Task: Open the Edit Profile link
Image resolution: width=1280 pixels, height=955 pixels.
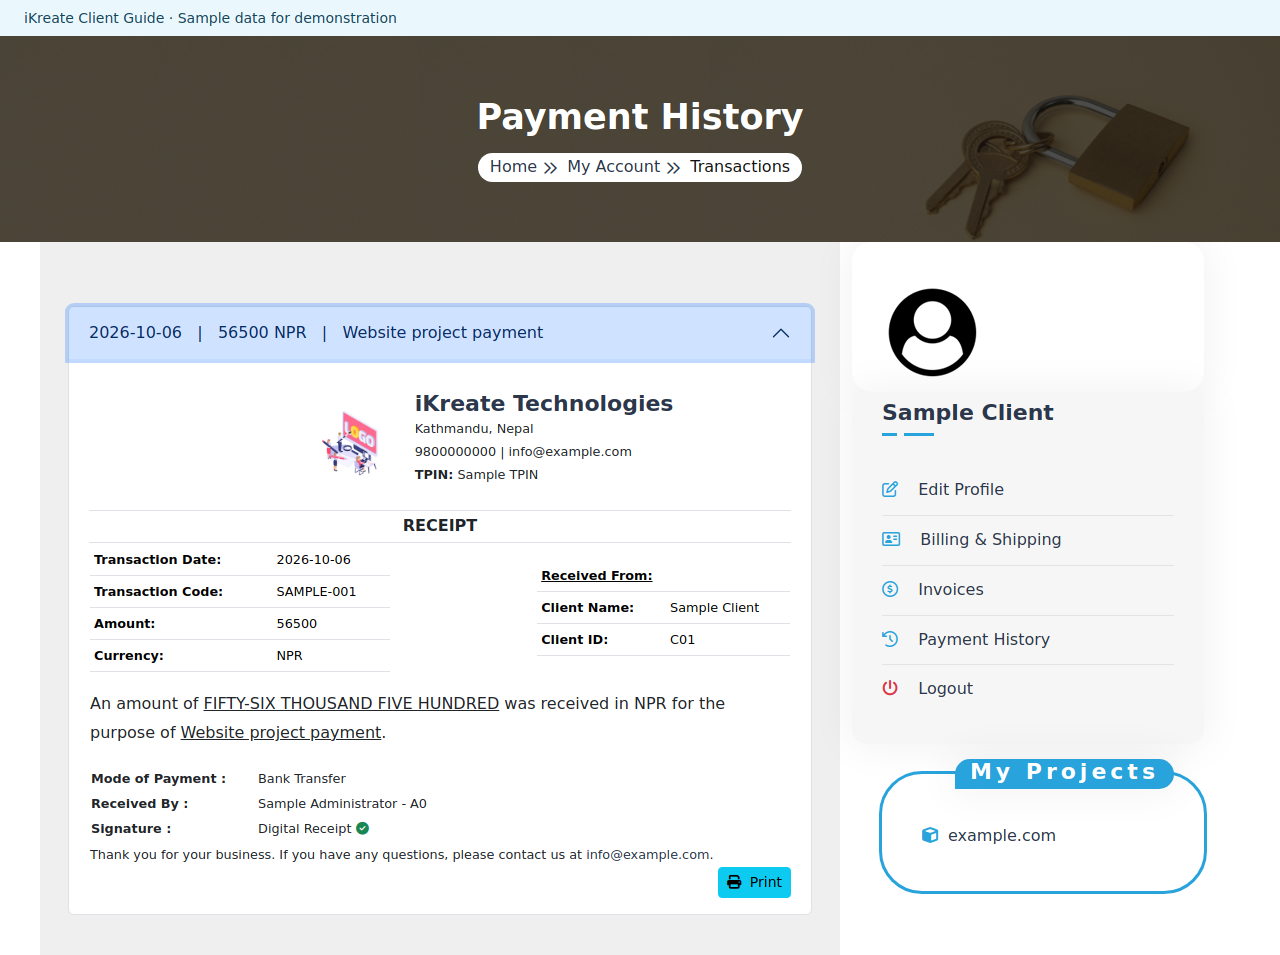Action: pos(961,489)
